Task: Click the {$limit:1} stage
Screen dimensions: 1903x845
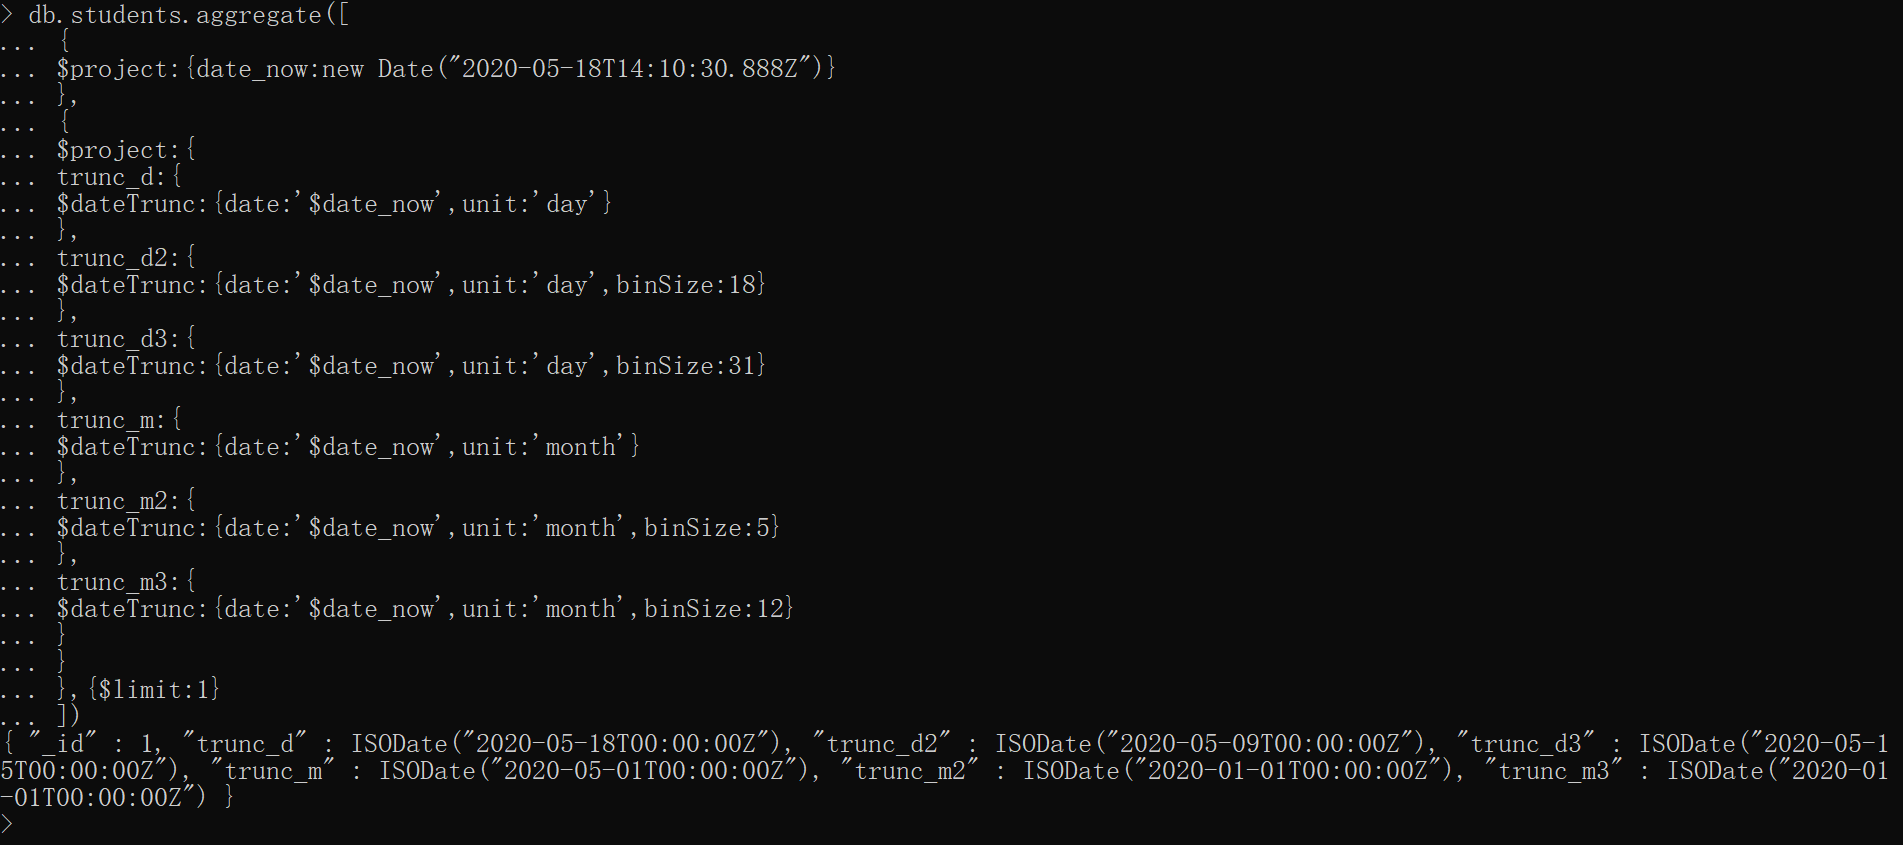Action: (x=153, y=690)
